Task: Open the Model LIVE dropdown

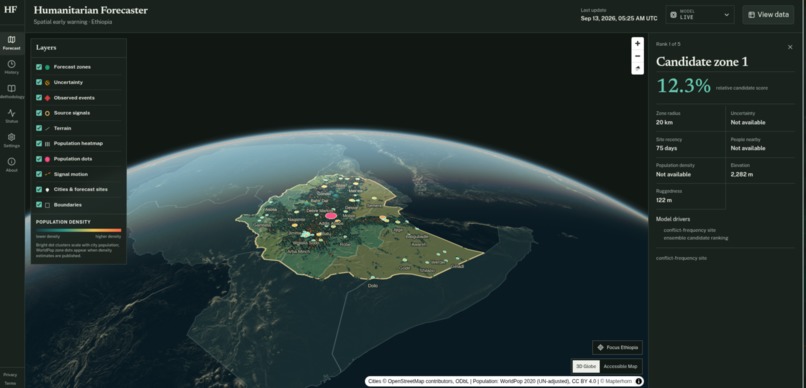Action: pos(700,15)
